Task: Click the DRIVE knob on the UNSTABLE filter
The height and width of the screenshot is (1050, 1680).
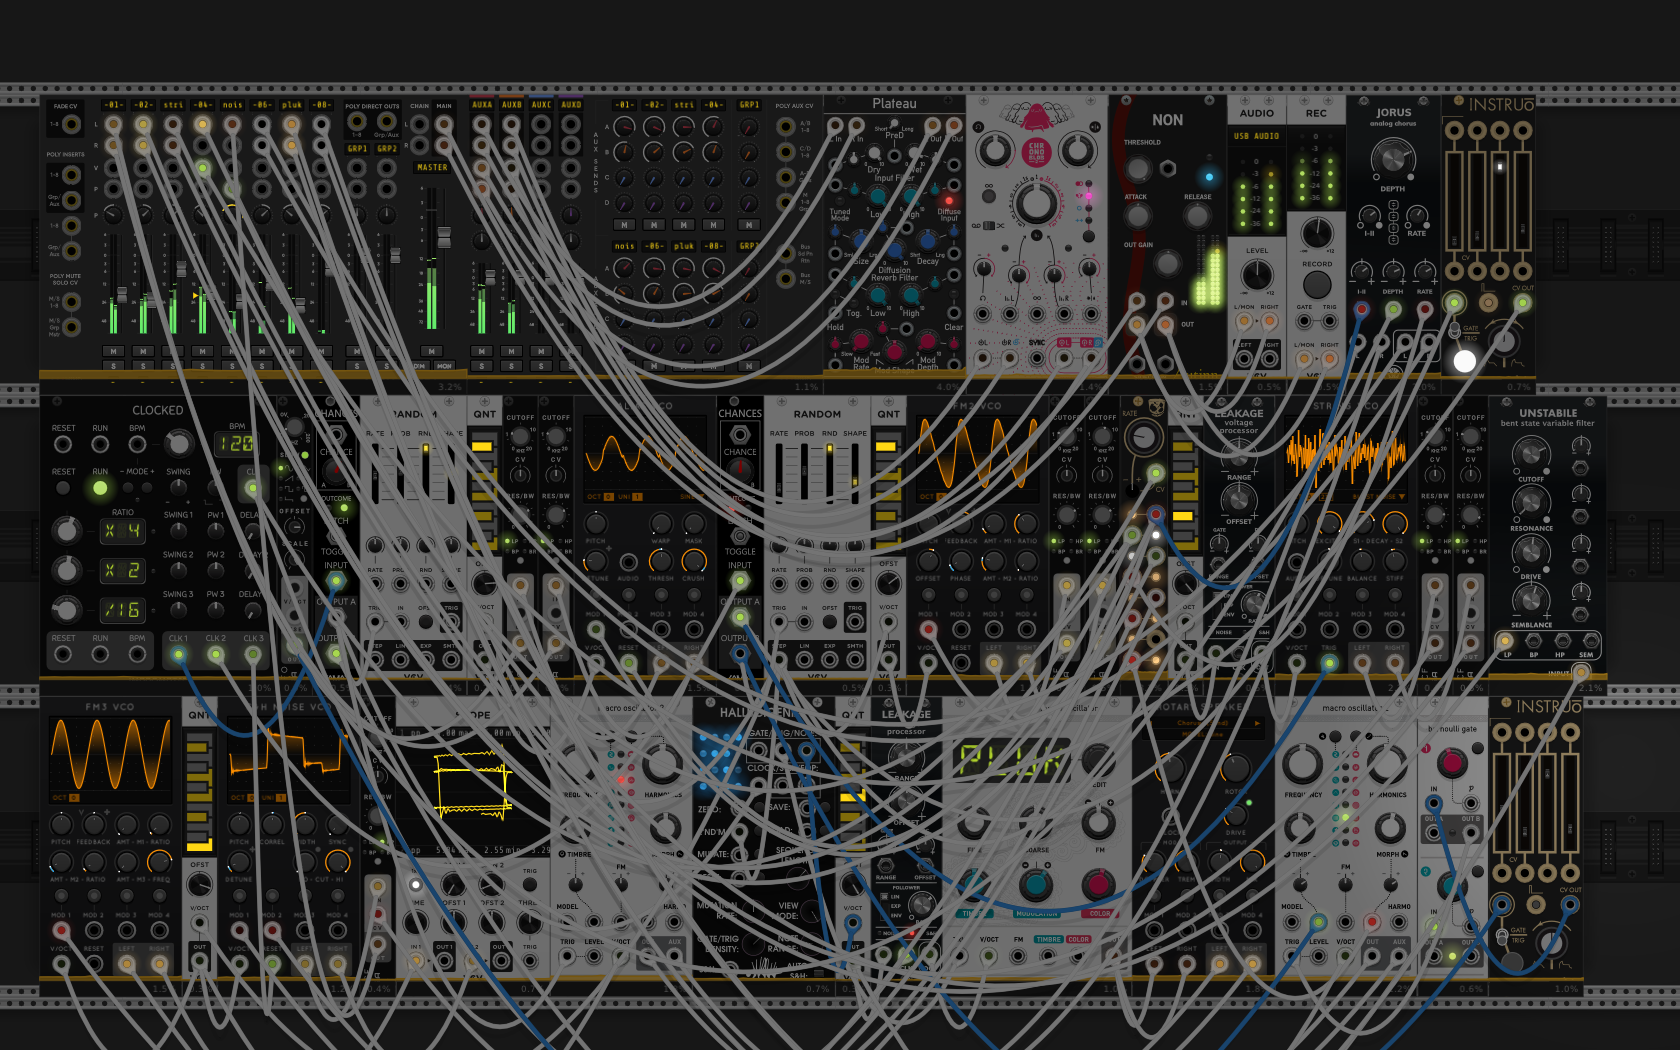Action: point(1530,553)
